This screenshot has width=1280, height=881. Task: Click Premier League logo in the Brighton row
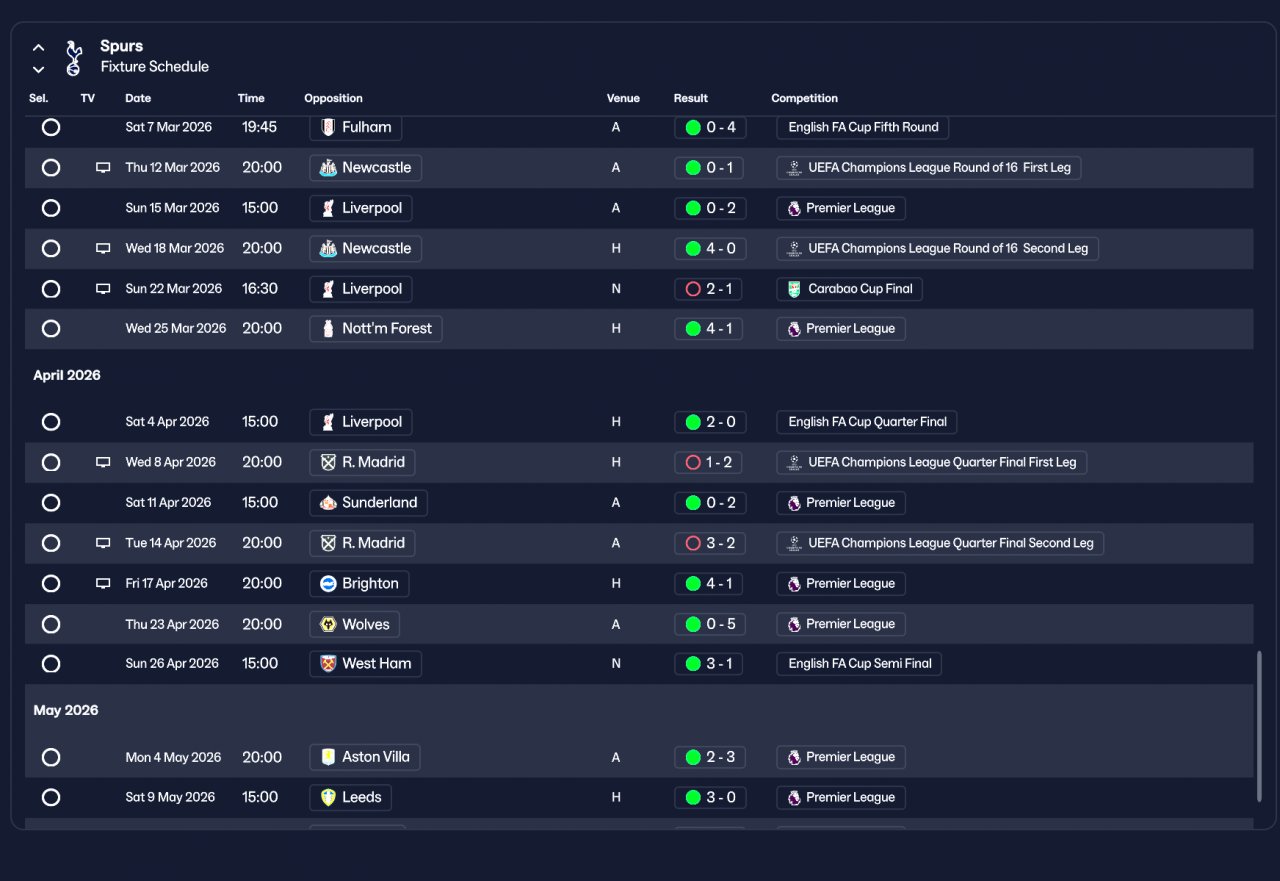pos(794,584)
